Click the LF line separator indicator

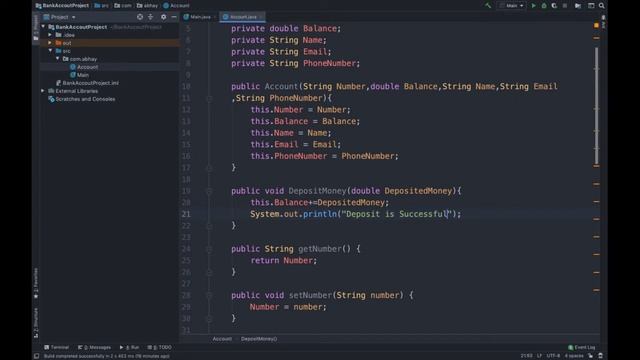point(539,356)
